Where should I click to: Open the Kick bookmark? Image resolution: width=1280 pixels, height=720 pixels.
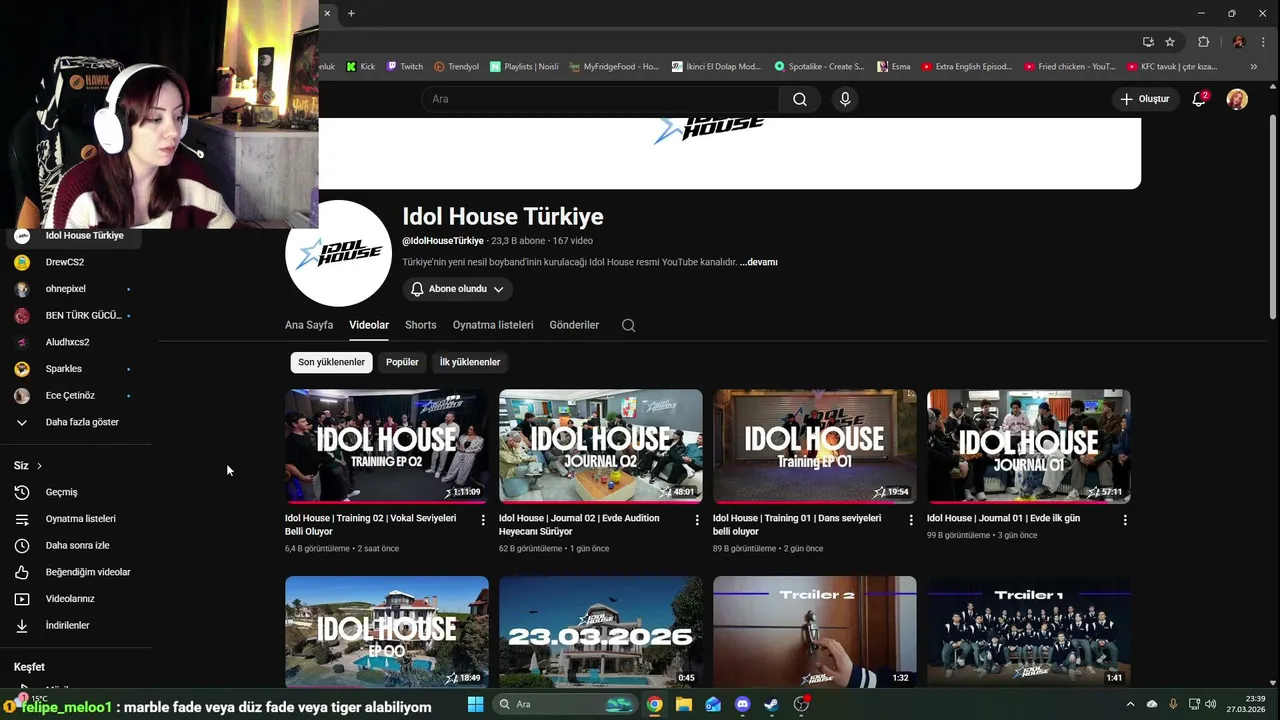(x=361, y=67)
